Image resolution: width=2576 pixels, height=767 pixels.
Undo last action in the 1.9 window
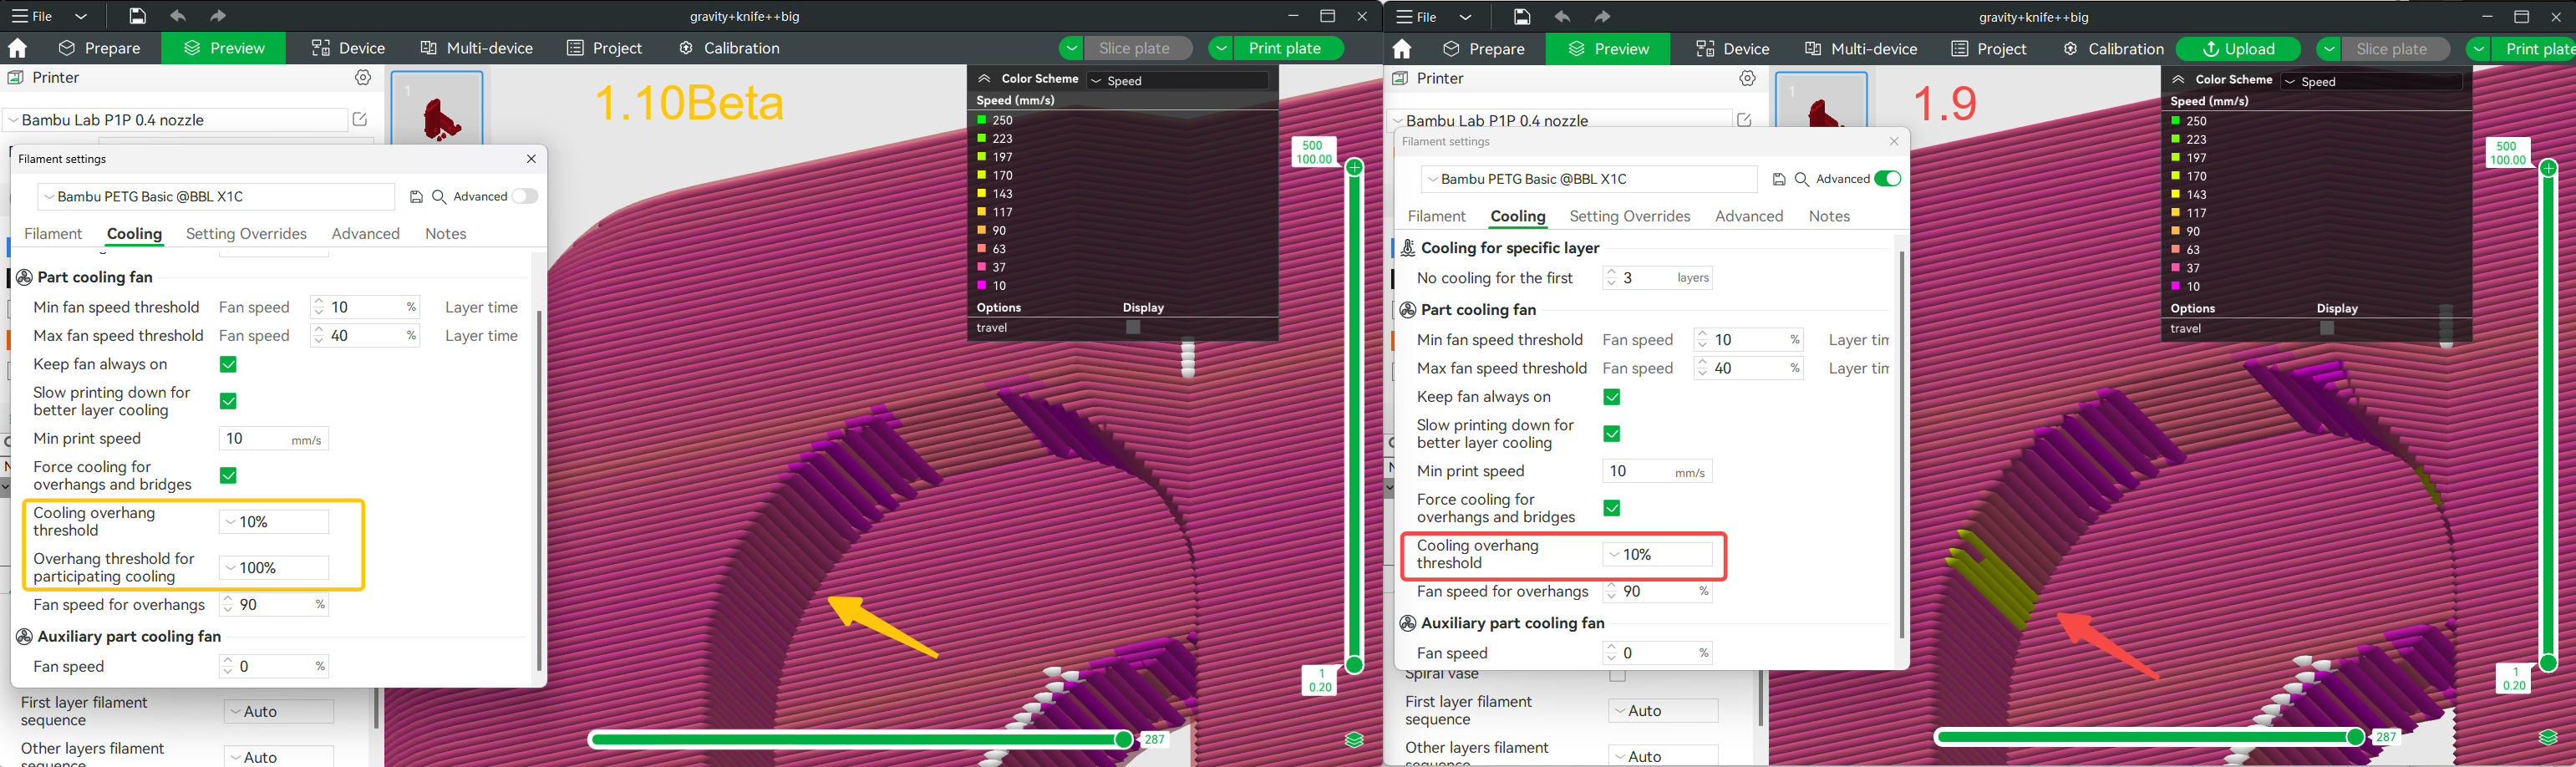1562,17
